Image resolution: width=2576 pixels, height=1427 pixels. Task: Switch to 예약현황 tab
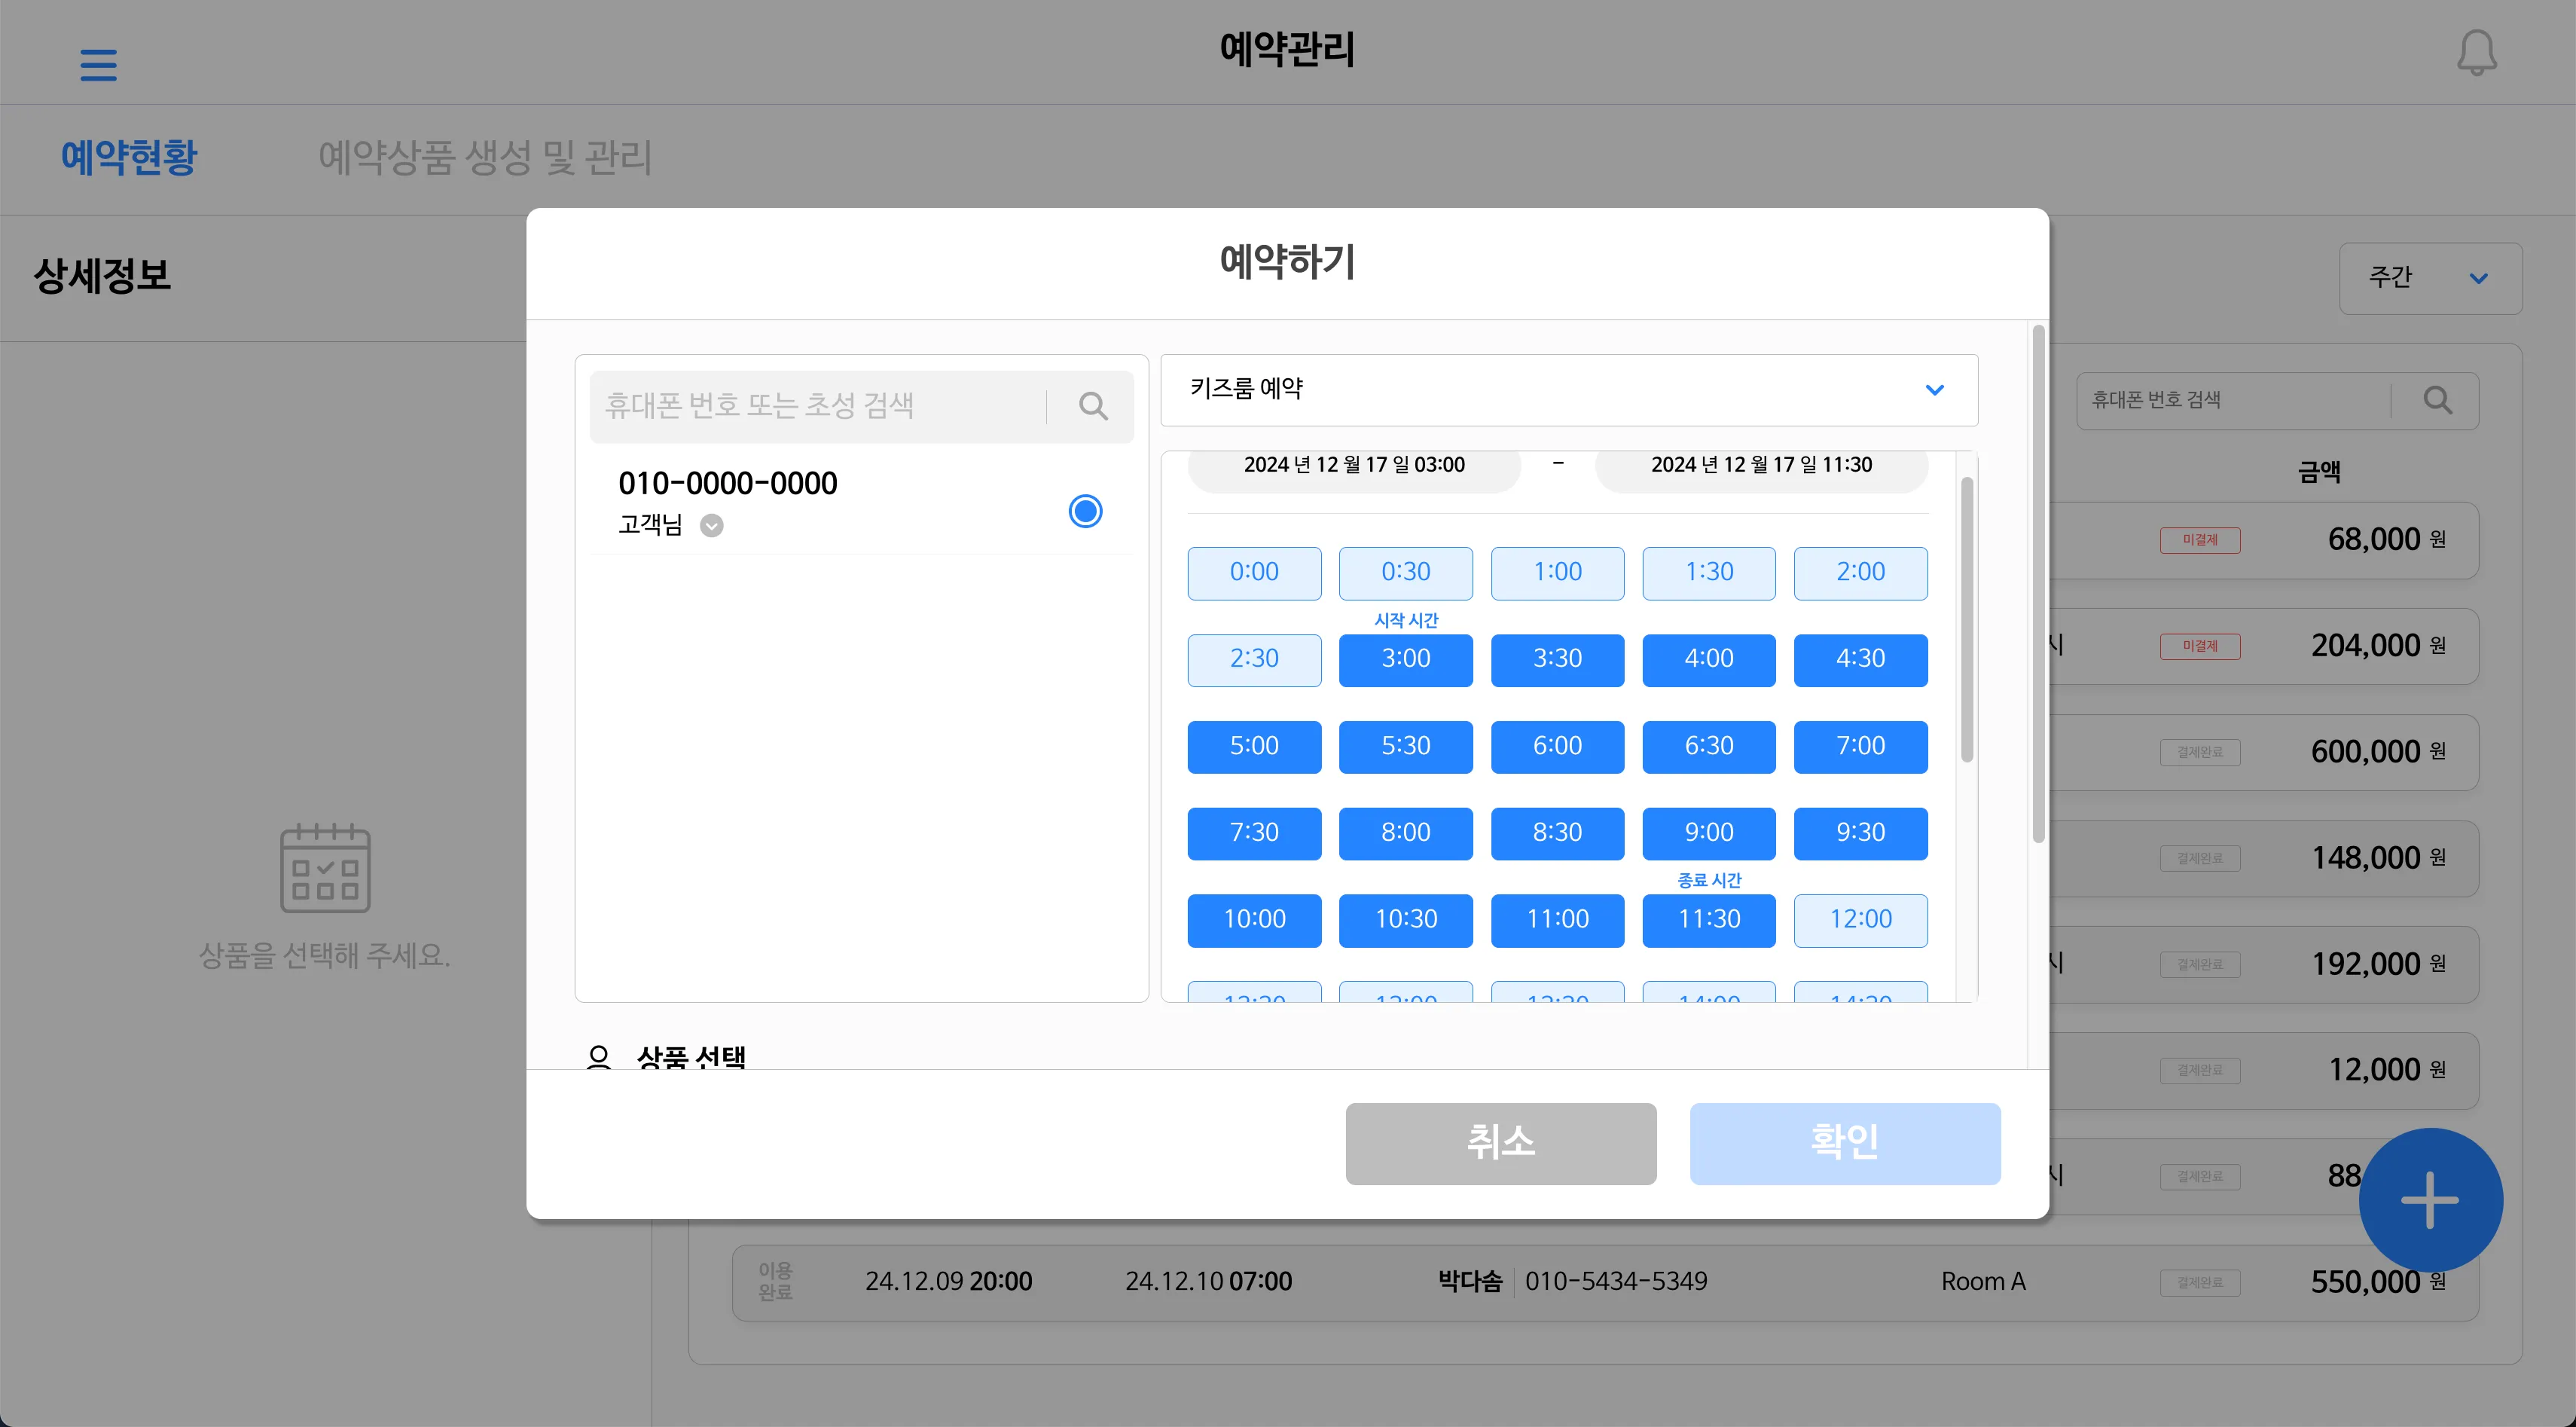pyautogui.click(x=129, y=158)
